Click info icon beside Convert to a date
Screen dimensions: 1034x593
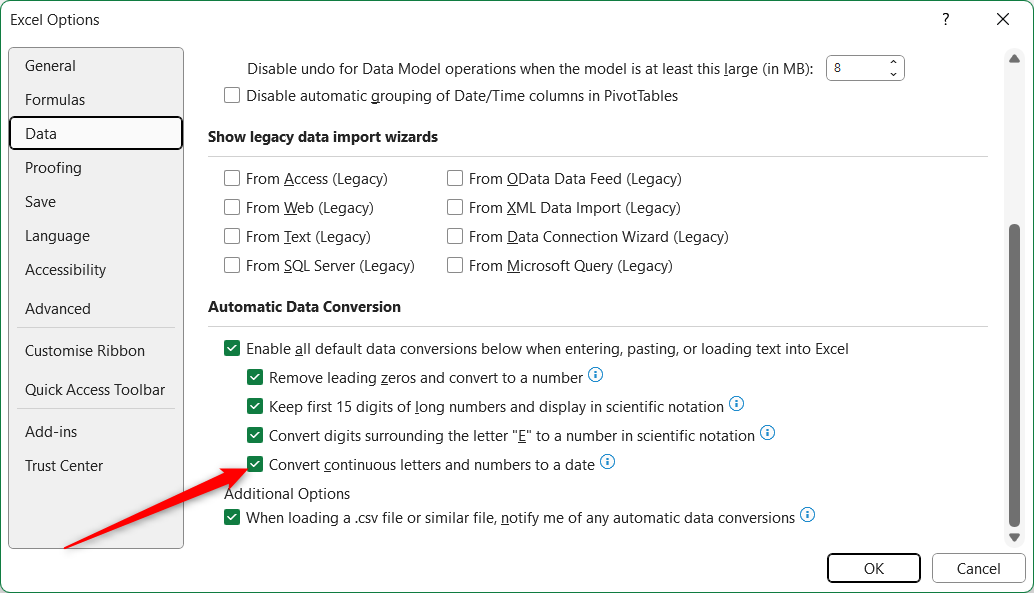607,462
